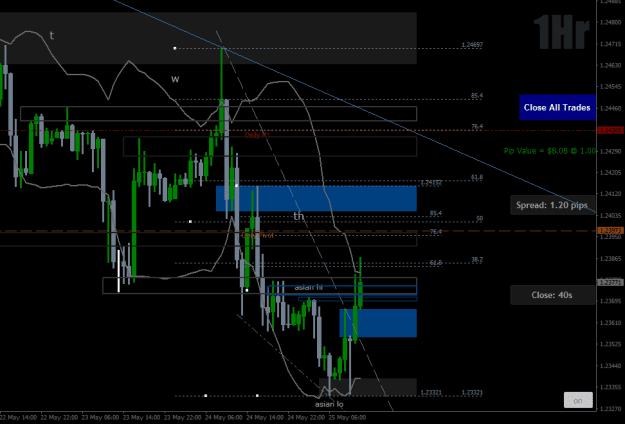The width and height of the screenshot is (625, 424).
Task: Click the 23 May 06:00 time label
Action: point(102,418)
